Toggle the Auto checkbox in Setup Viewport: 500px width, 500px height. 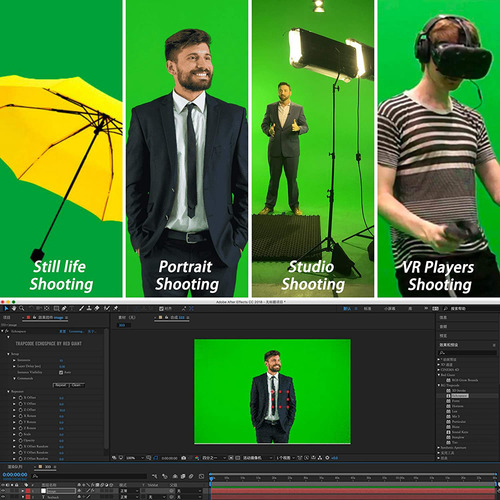pyautogui.click(x=61, y=372)
